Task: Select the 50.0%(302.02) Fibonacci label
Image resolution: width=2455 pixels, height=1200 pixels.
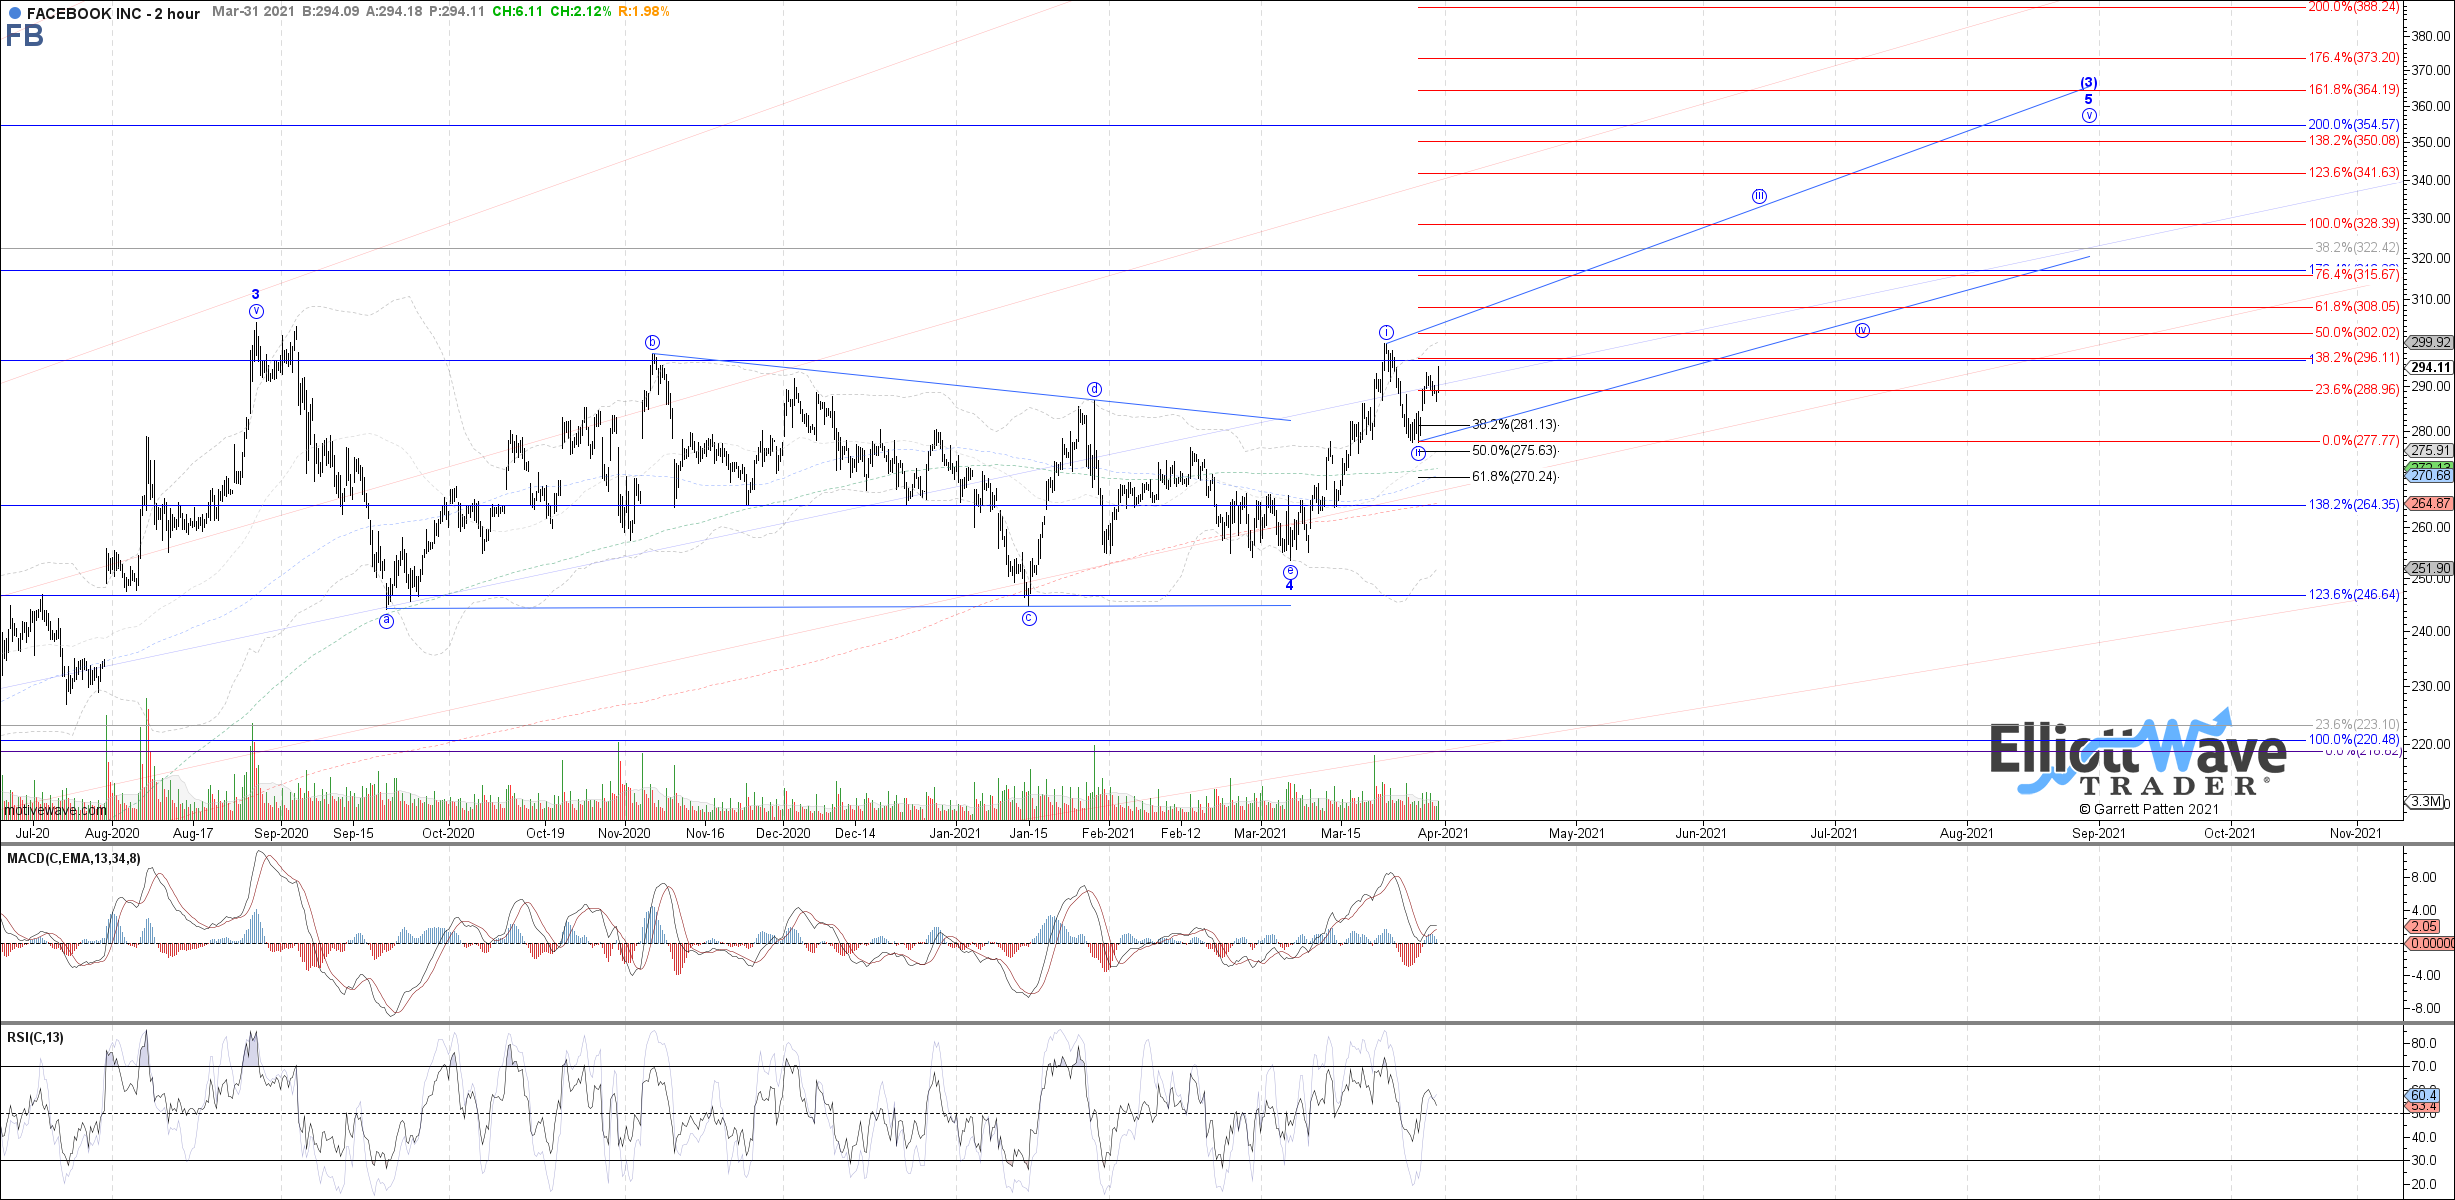Action: coord(2357,333)
